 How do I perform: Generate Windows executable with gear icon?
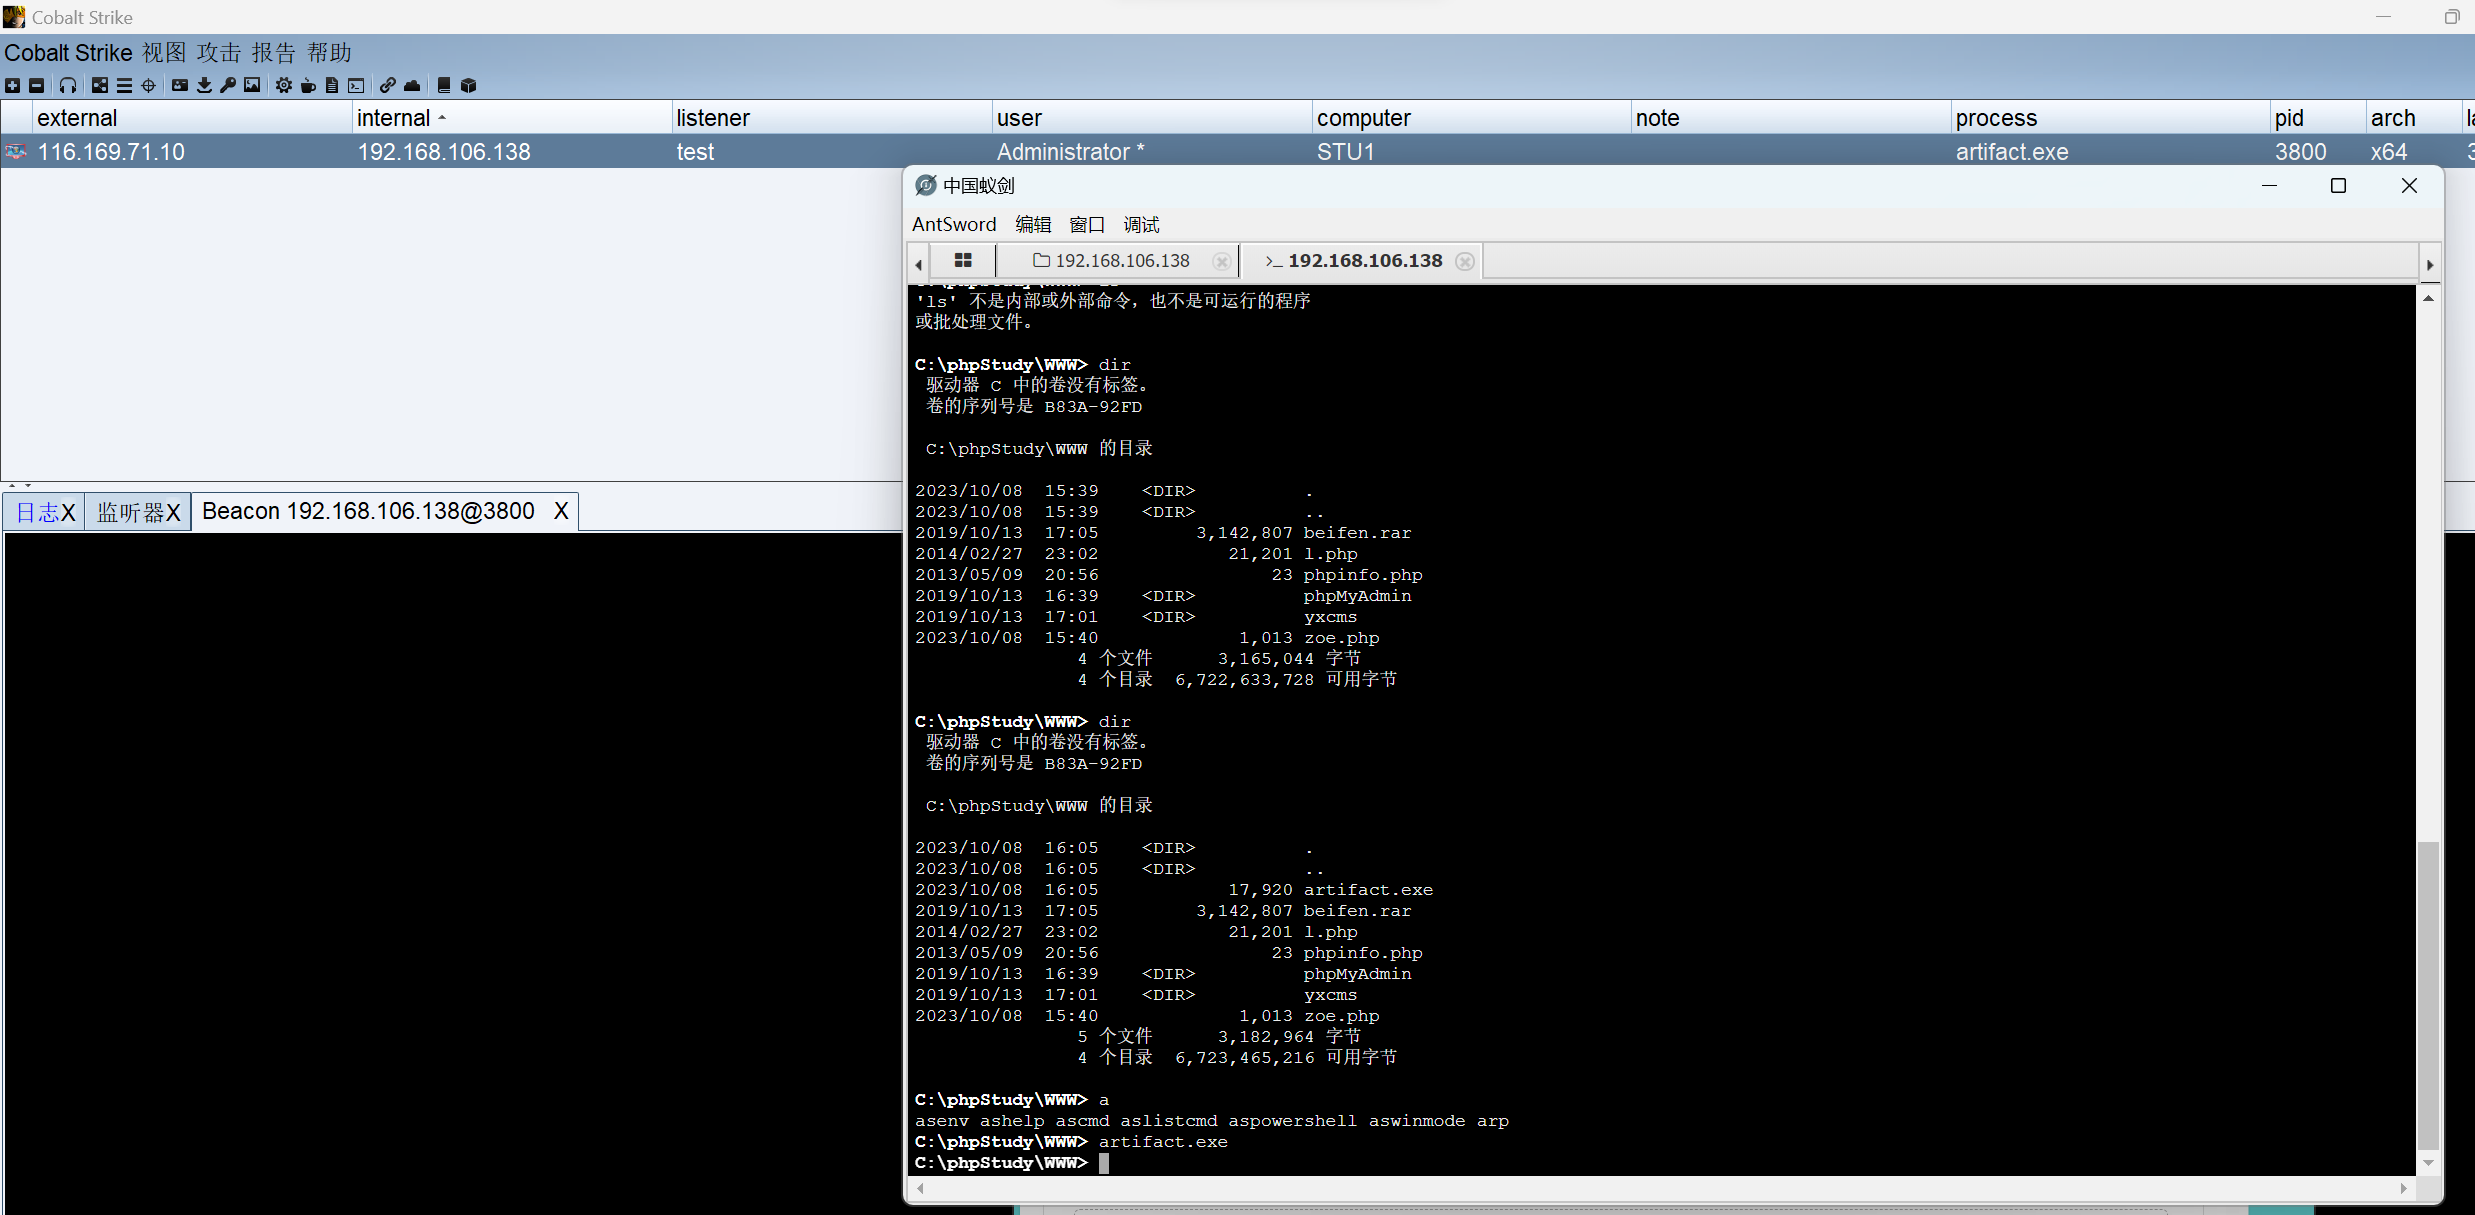click(284, 85)
